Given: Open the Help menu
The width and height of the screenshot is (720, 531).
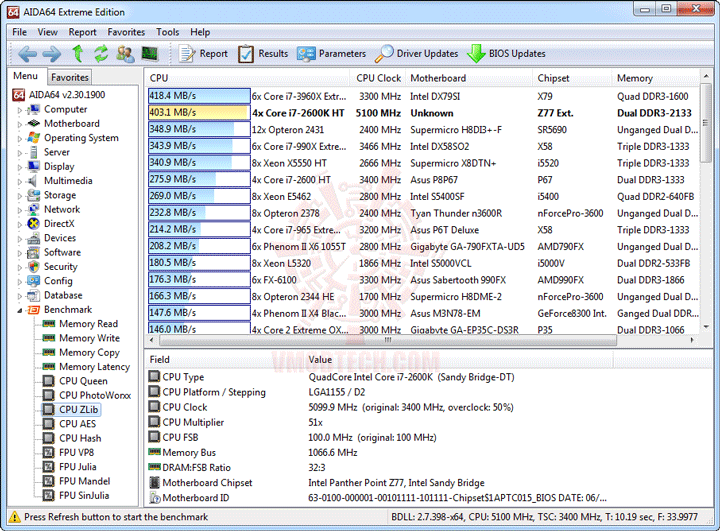Looking at the screenshot, I should 200,32.
